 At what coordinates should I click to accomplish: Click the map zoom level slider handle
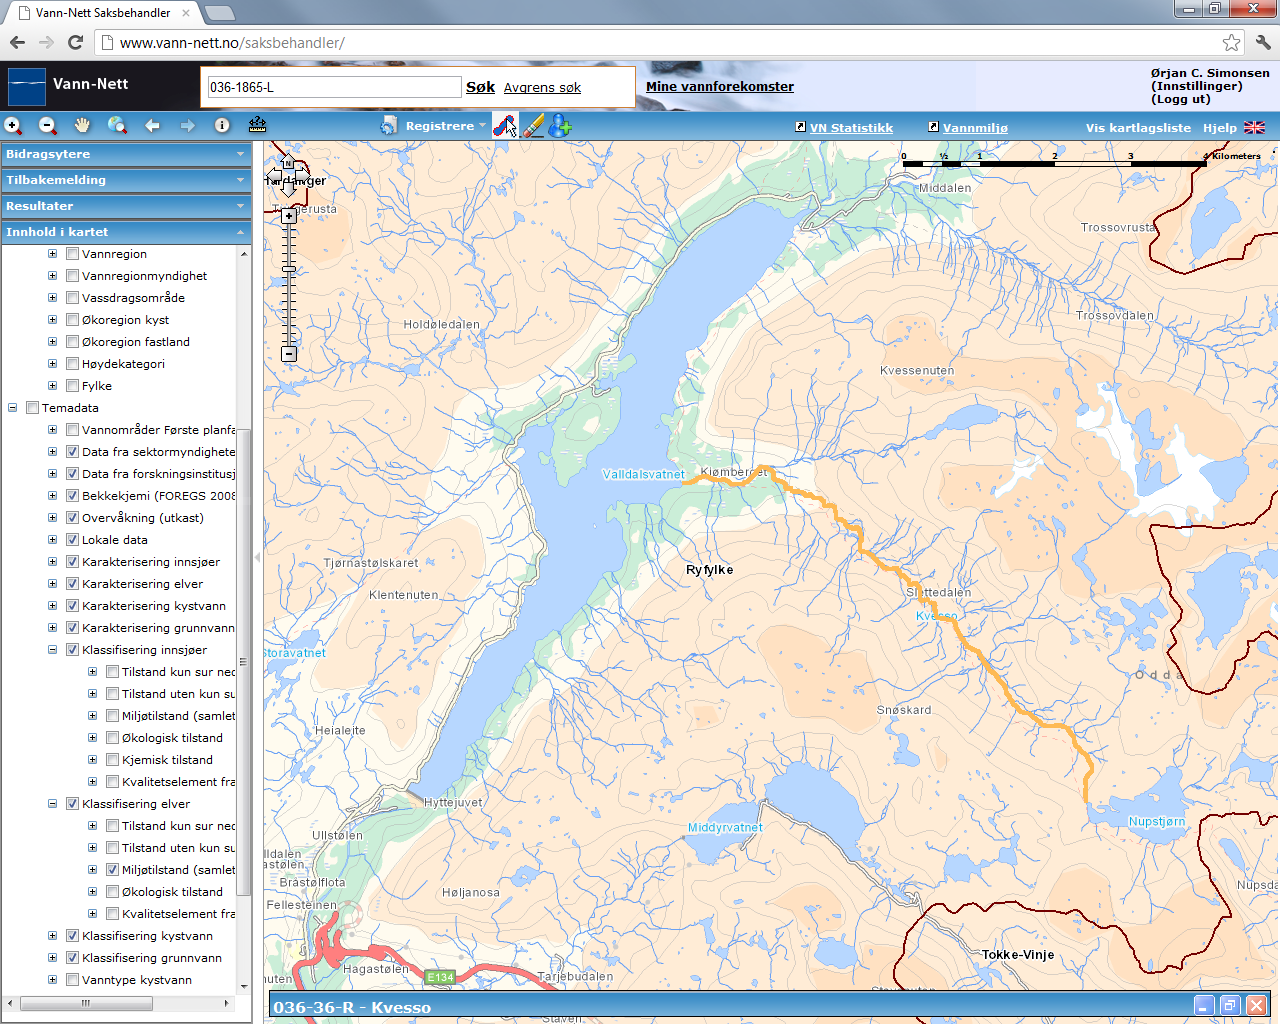coord(289,268)
